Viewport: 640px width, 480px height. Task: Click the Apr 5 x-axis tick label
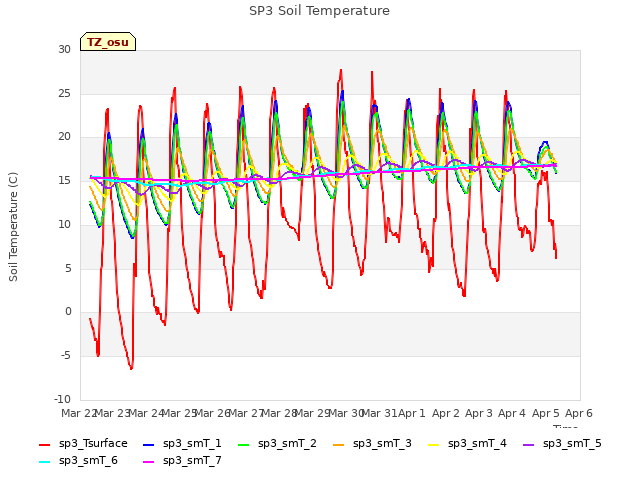pos(546,413)
